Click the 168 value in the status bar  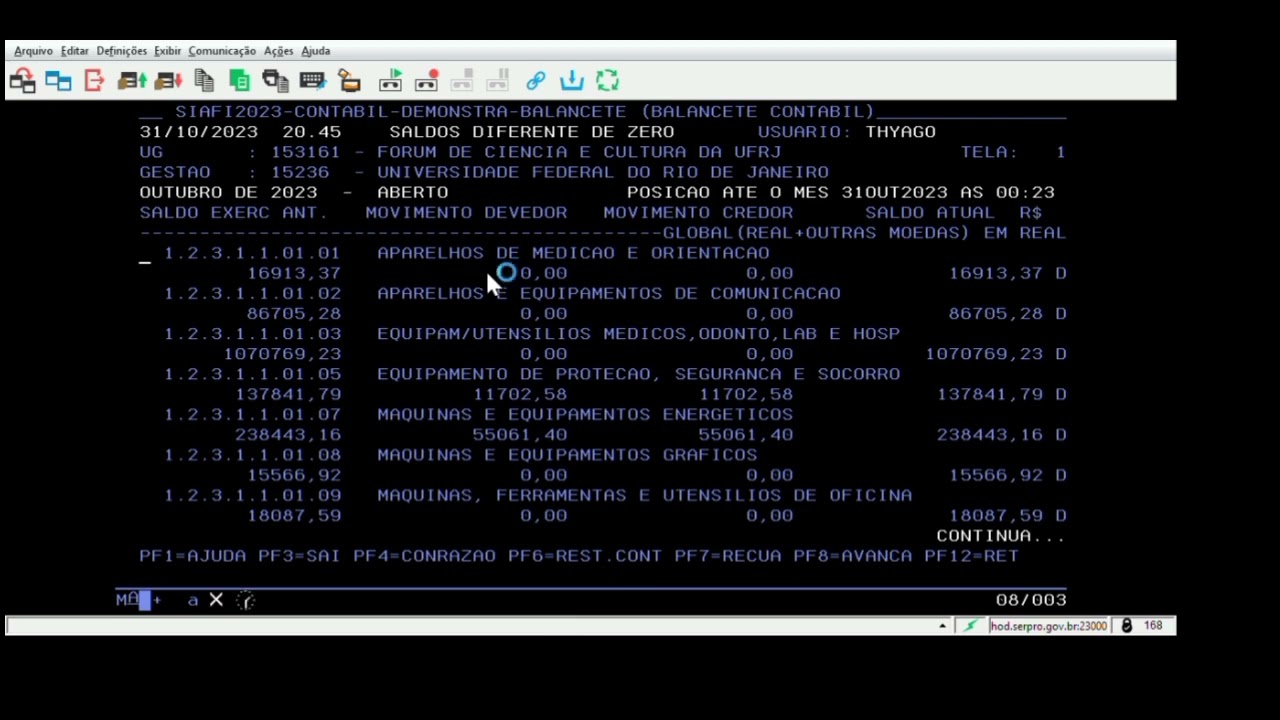(x=1153, y=626)
